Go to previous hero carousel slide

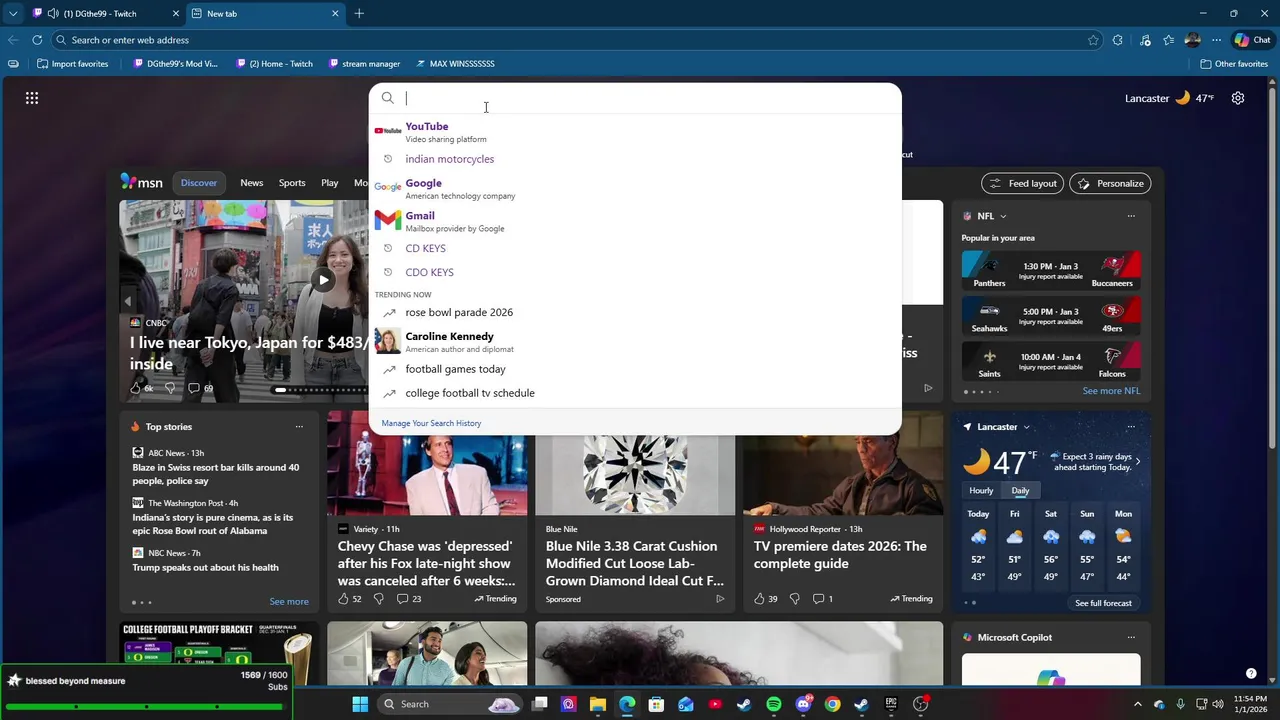pyautogui.click(x=127, y=301)
